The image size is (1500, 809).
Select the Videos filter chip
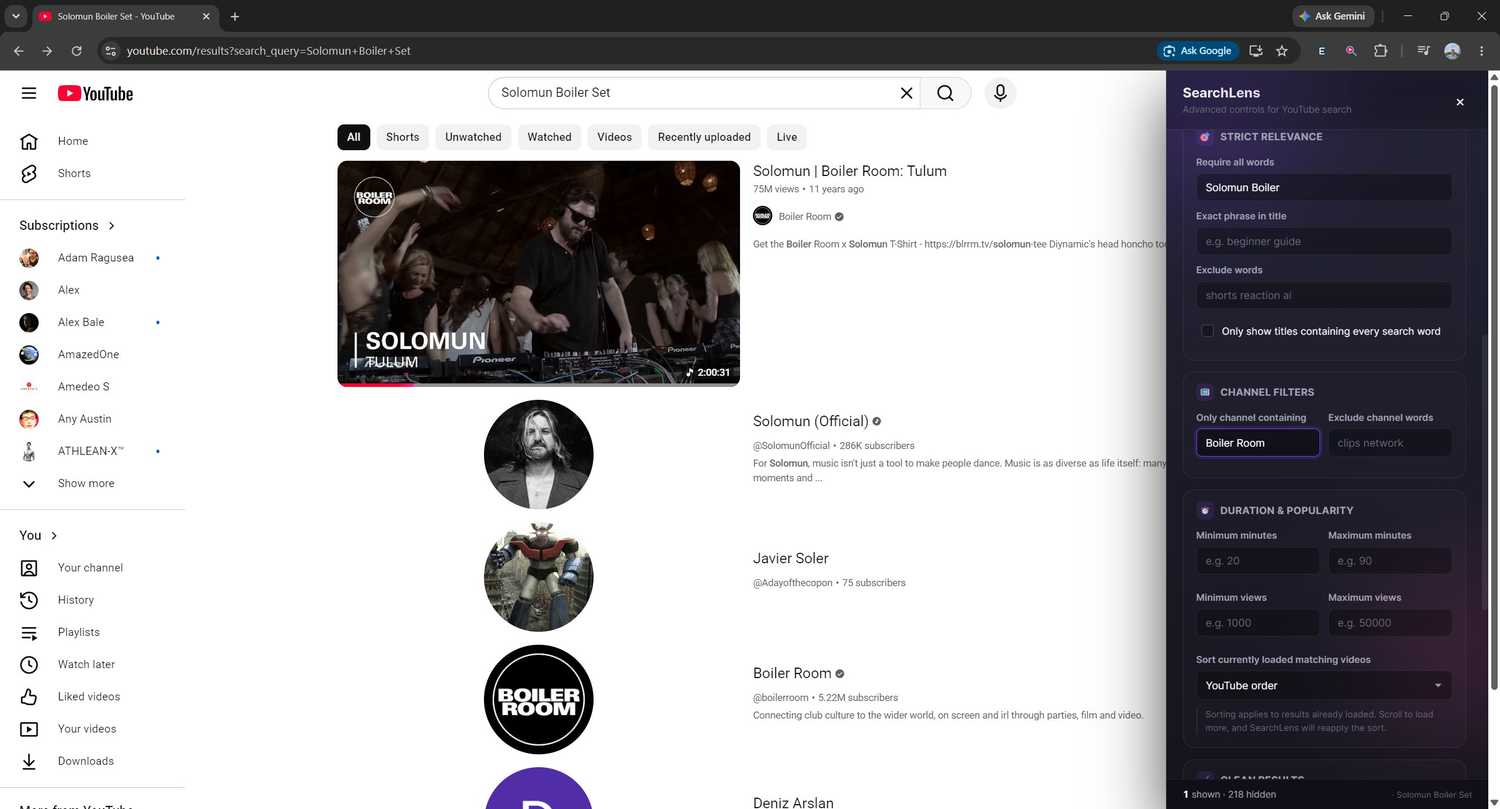click(x=615, y=137)
